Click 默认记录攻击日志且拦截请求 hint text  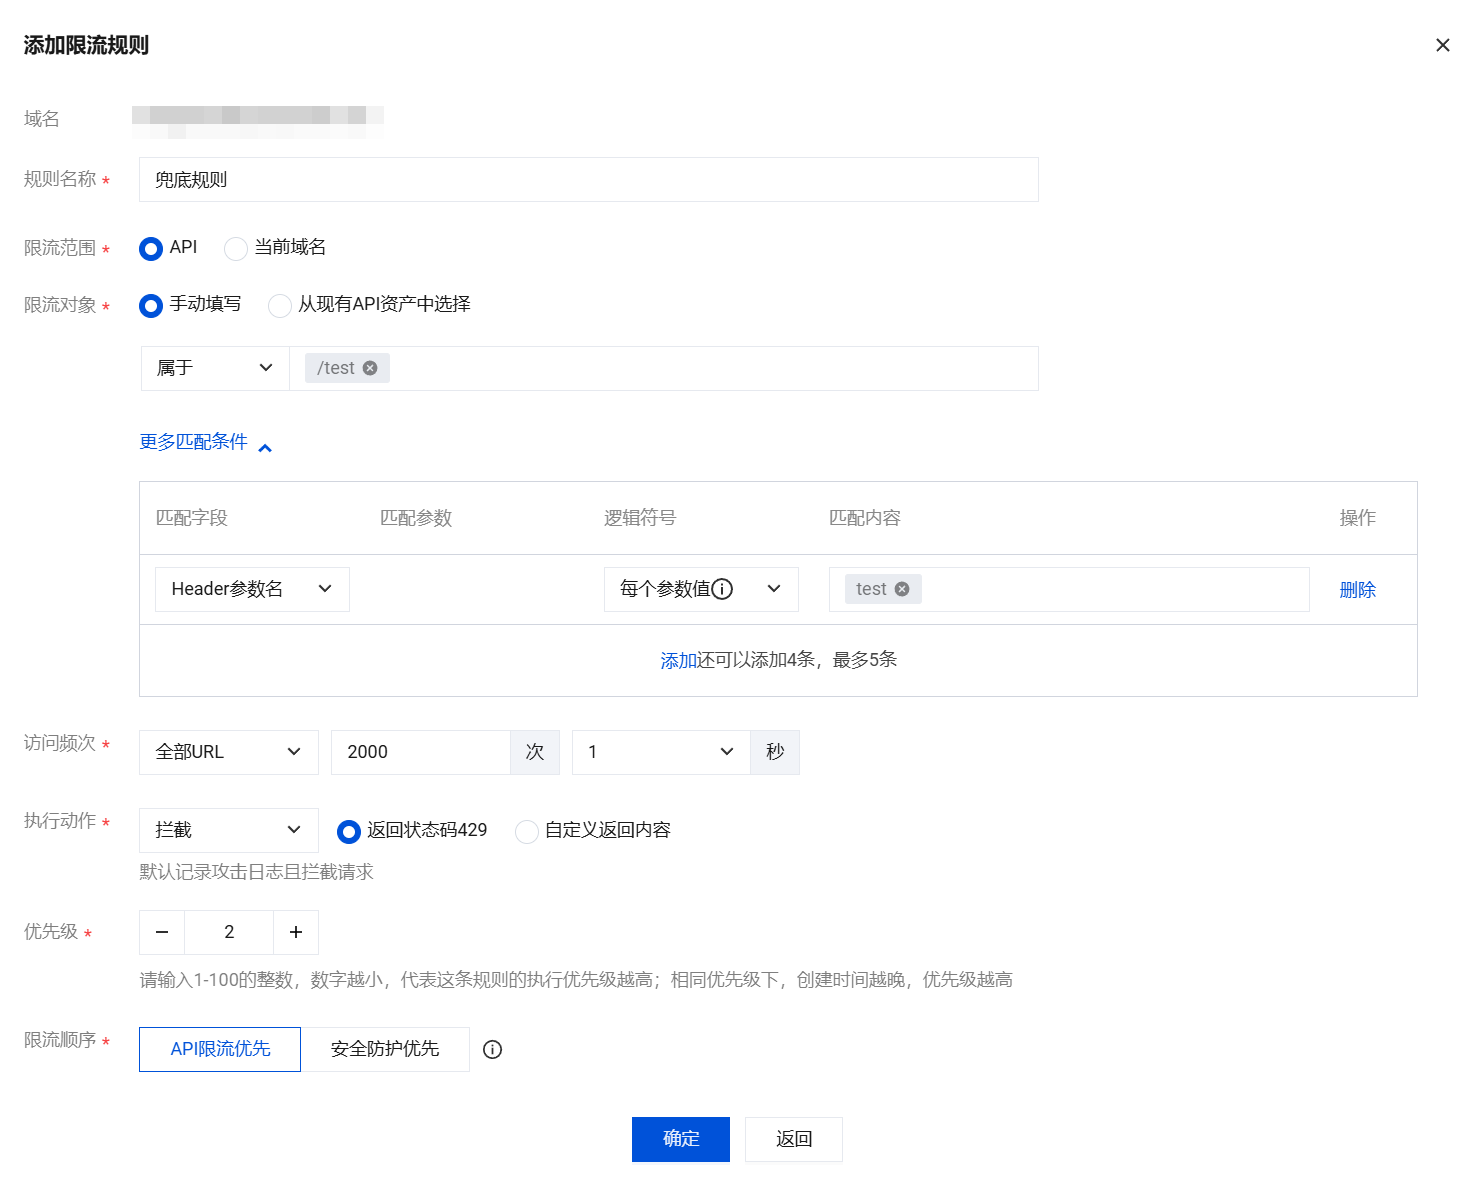point(256,872)
